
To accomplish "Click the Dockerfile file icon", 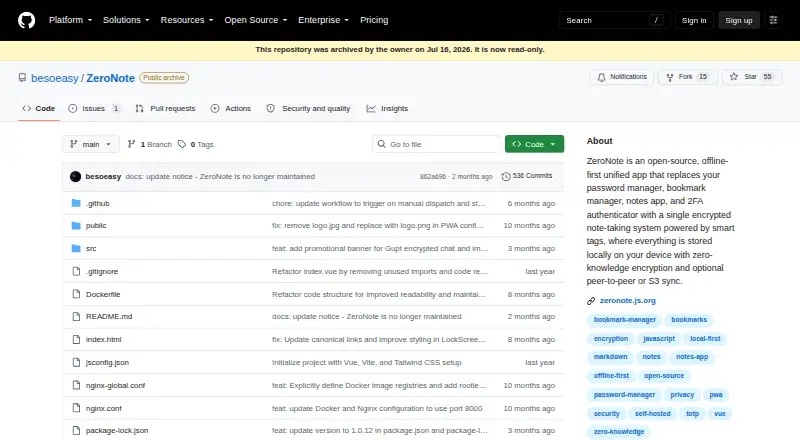I will coord(76,294).
